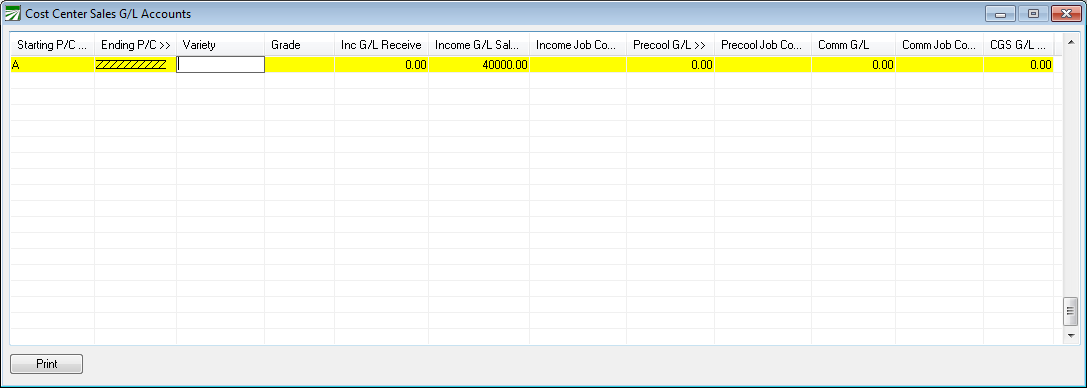Screen dimensions: 1087x388
Task: Click the scrollbar down arrow
Action: (x=1070, y=335)
